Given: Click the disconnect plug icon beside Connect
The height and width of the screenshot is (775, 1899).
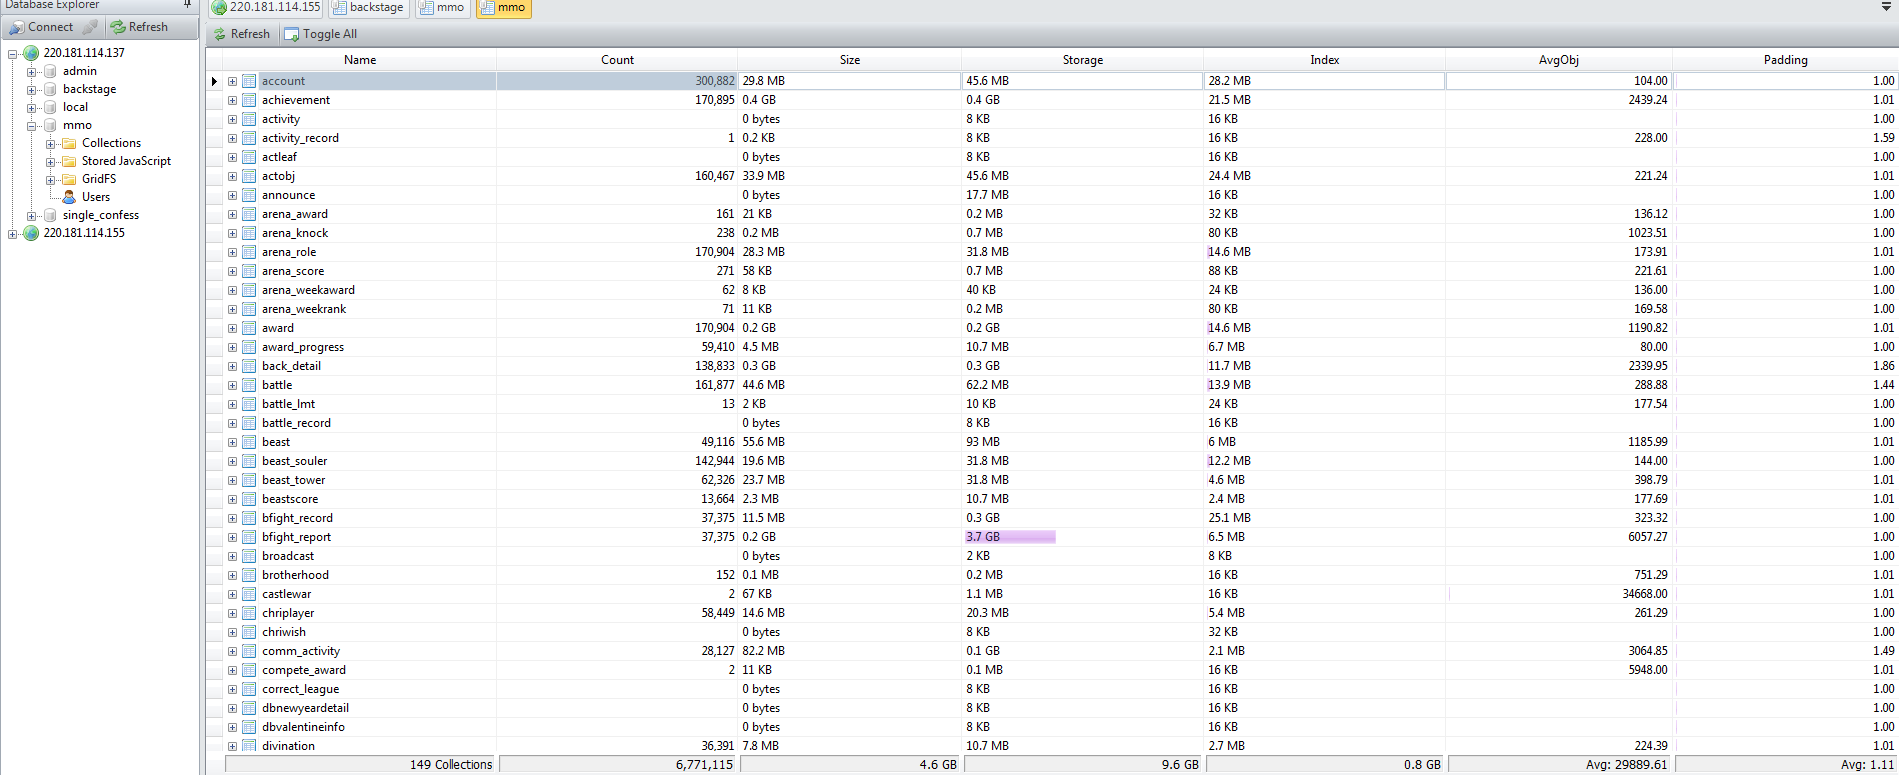Looking at the screenshot, I should click(x=90, y=27).
